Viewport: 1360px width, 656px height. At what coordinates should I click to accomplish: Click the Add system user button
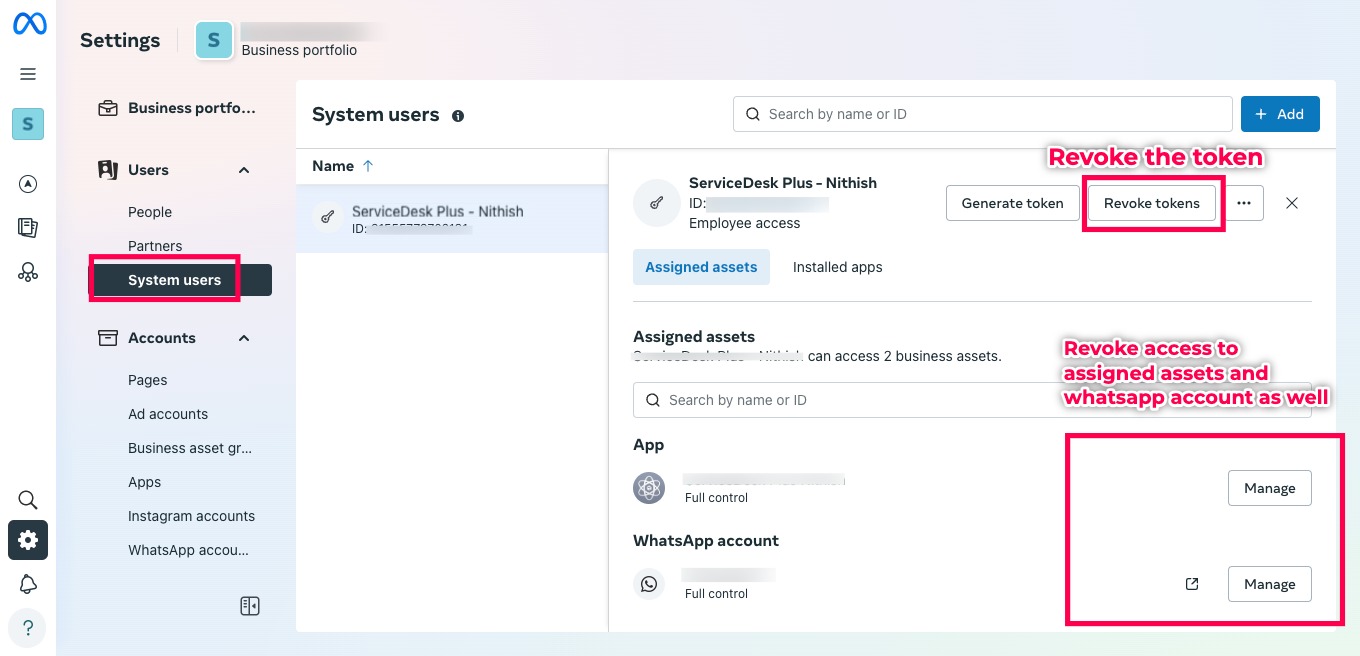point(1280,114)
